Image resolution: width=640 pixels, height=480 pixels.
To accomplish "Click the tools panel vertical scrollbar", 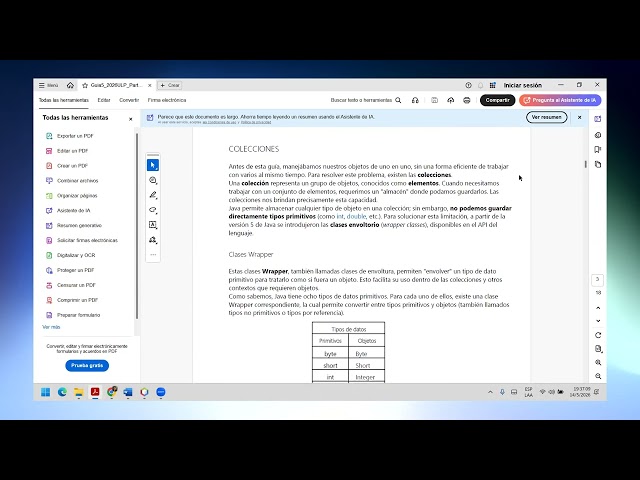I will pyautogui.click(x=137, y=225).
